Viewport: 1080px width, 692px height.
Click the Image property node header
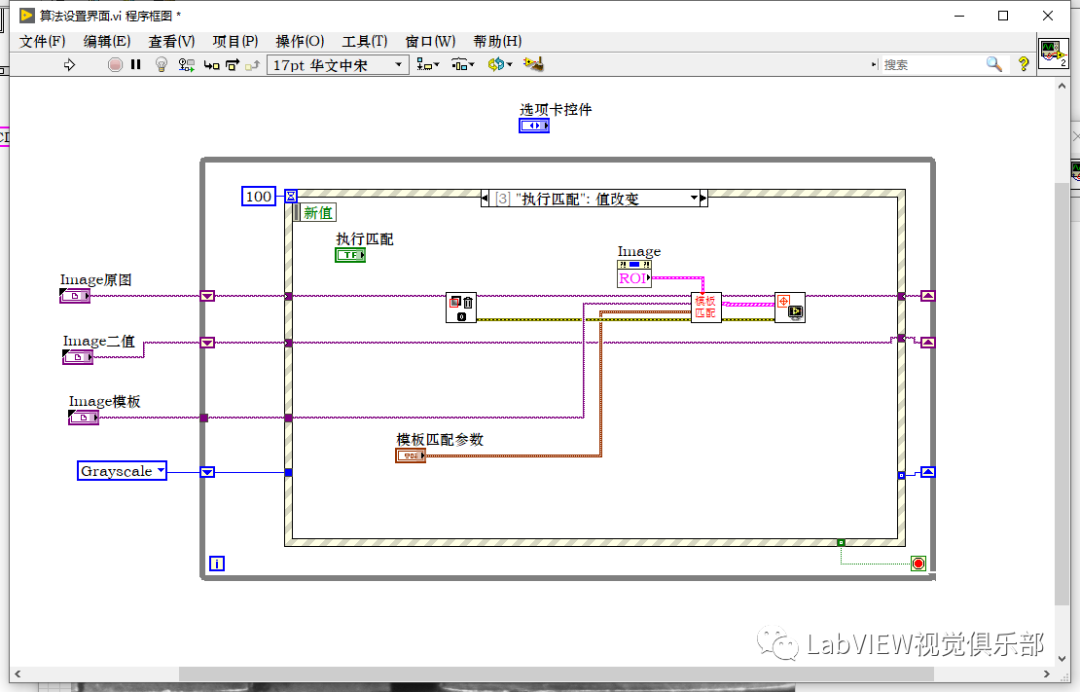[634, 265]
